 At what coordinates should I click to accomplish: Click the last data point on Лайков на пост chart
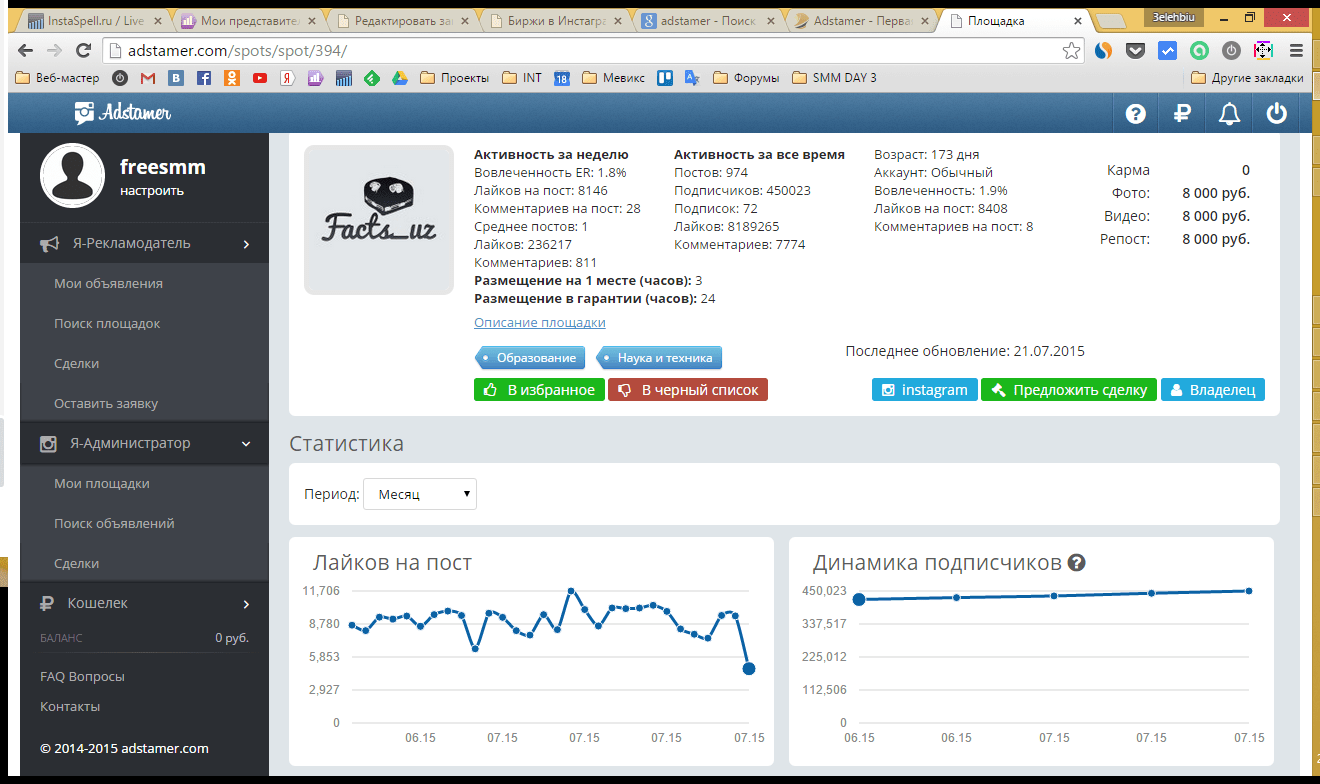coord(749,669)
